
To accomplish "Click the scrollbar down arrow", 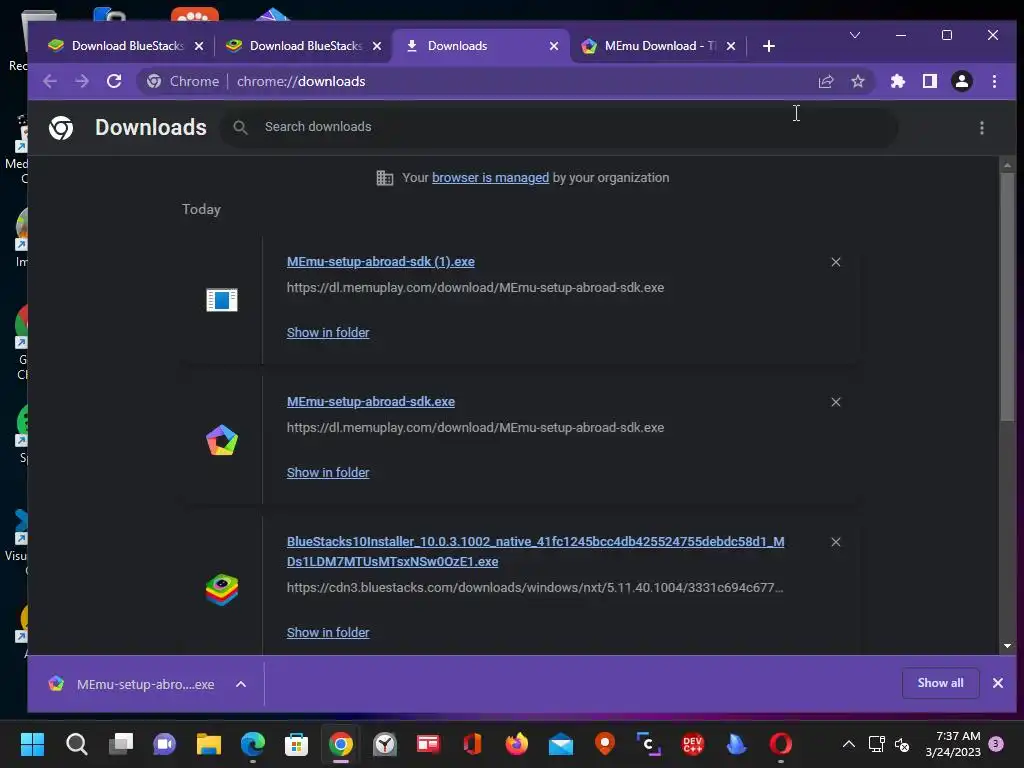I will (1007, 645).
